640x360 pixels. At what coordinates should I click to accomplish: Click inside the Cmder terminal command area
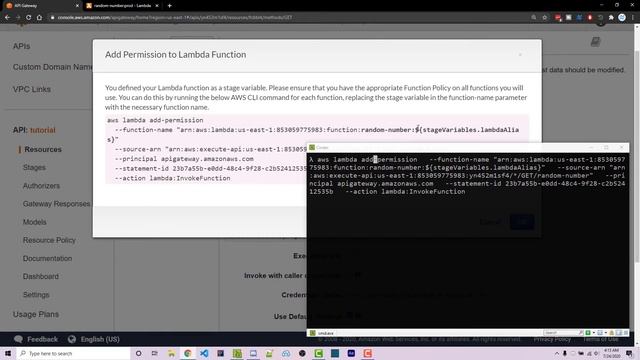tap(468, 241)
